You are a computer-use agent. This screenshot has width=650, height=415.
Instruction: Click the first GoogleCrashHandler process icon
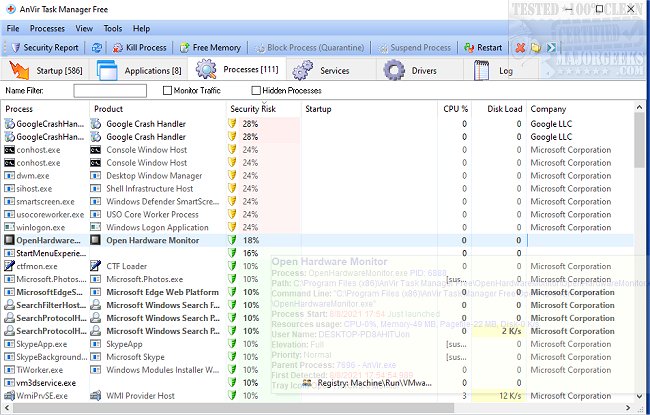9,124
